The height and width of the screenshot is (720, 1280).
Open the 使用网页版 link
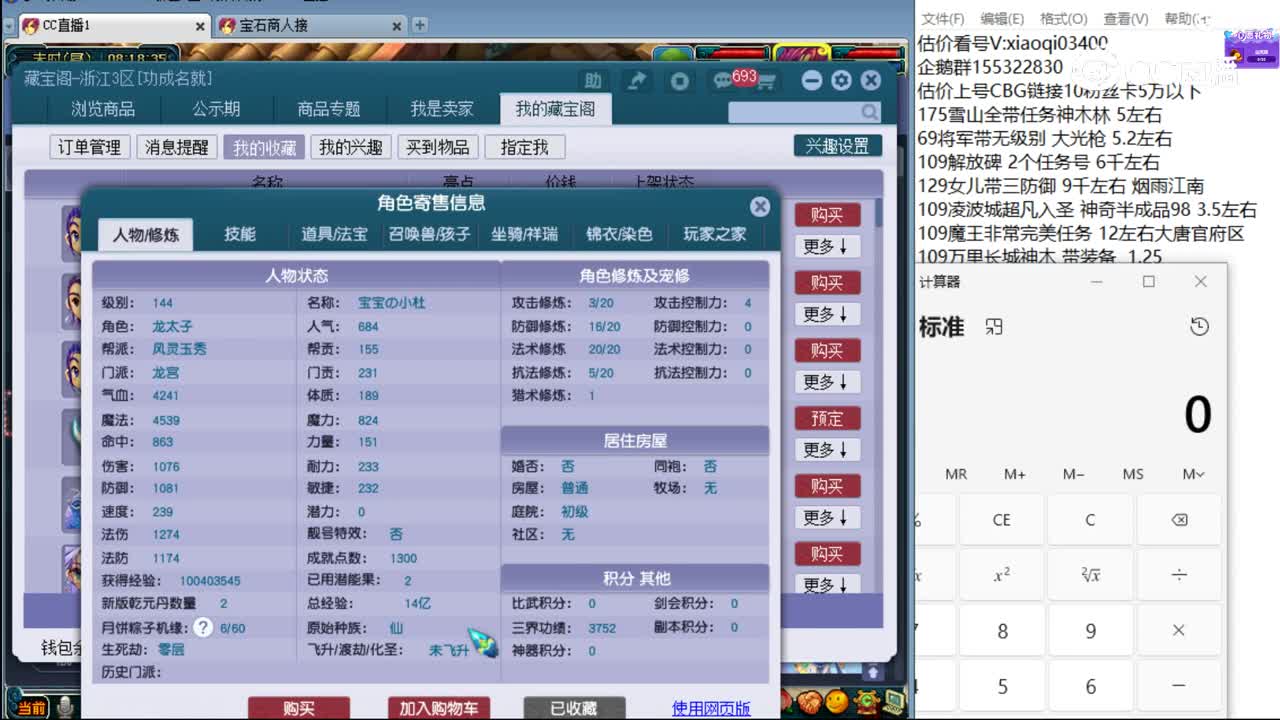pyautogui.click(x=711, y=708)
